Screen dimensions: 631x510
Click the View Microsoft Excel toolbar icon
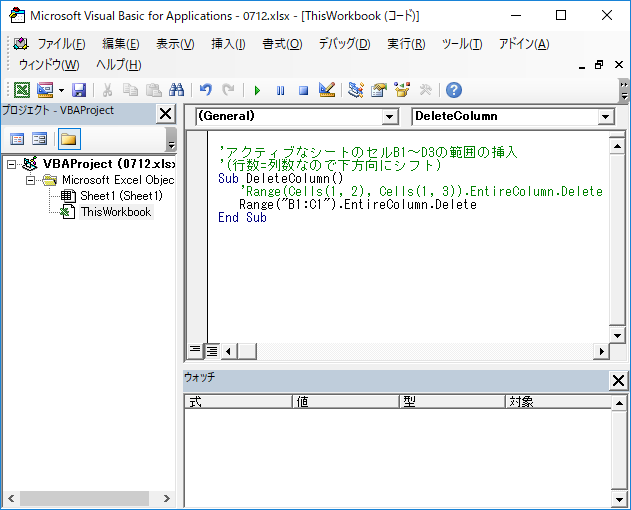click(x=22, y=90)
